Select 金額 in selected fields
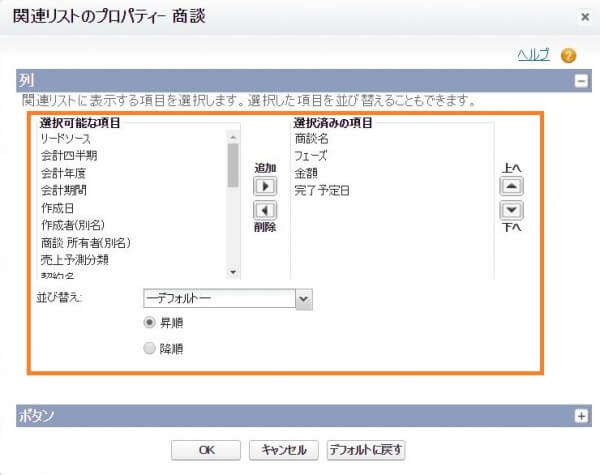600x475 pixels. click(306, 173)
